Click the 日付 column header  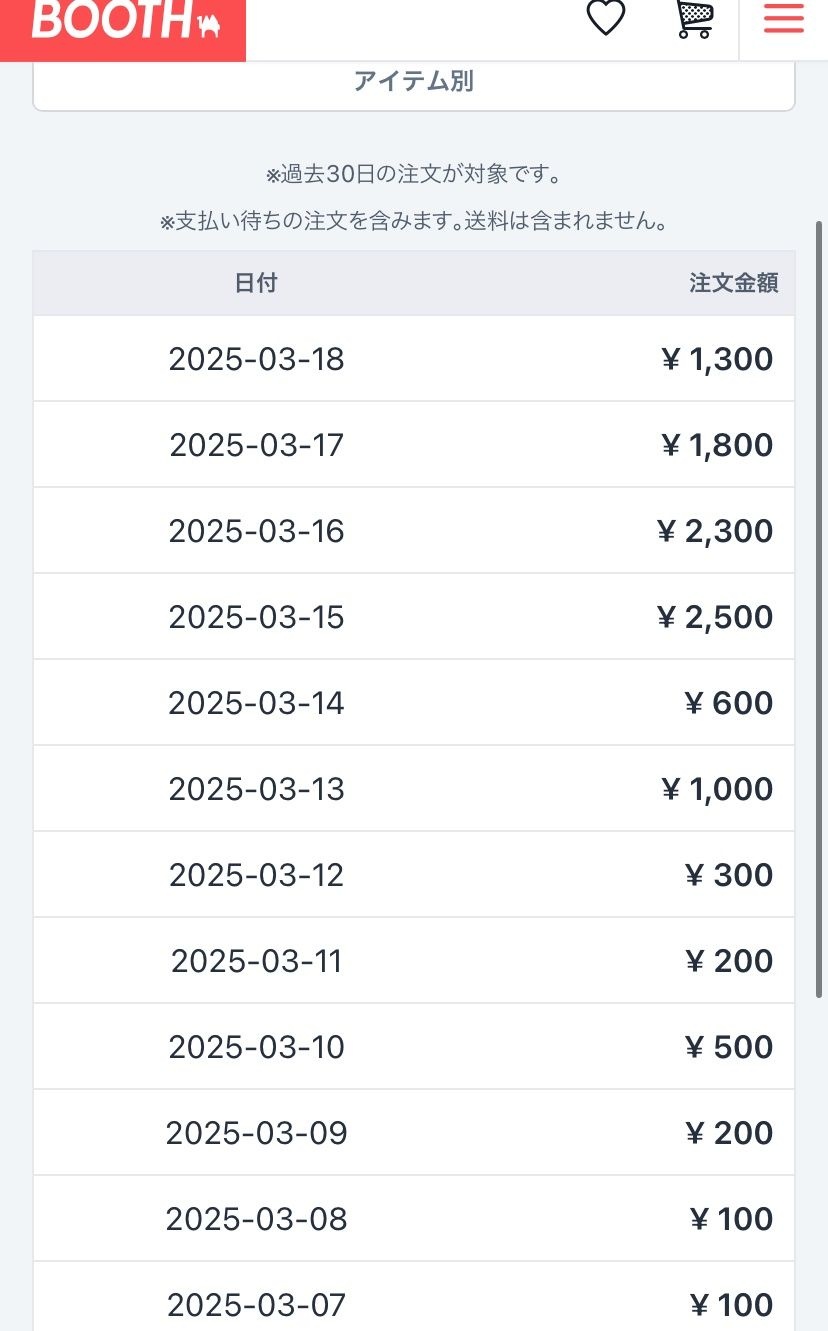256,283
